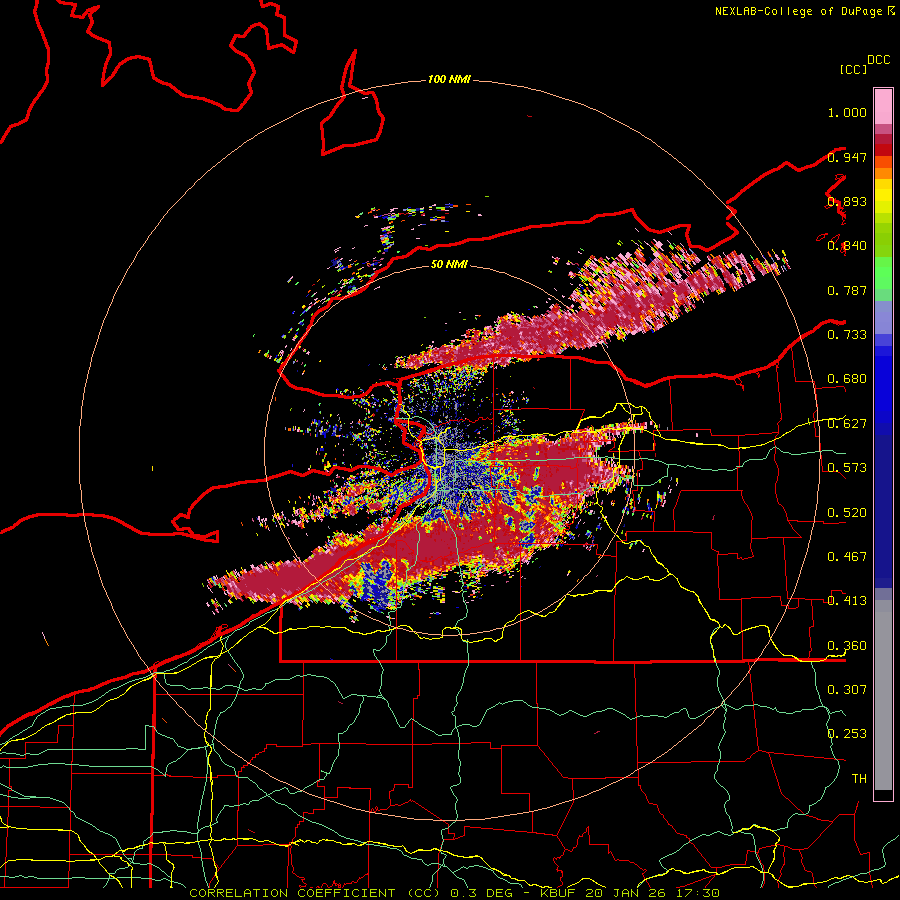Click the 0.840 scale value
The image size is (900, 900).
click(x=847, y=246)
